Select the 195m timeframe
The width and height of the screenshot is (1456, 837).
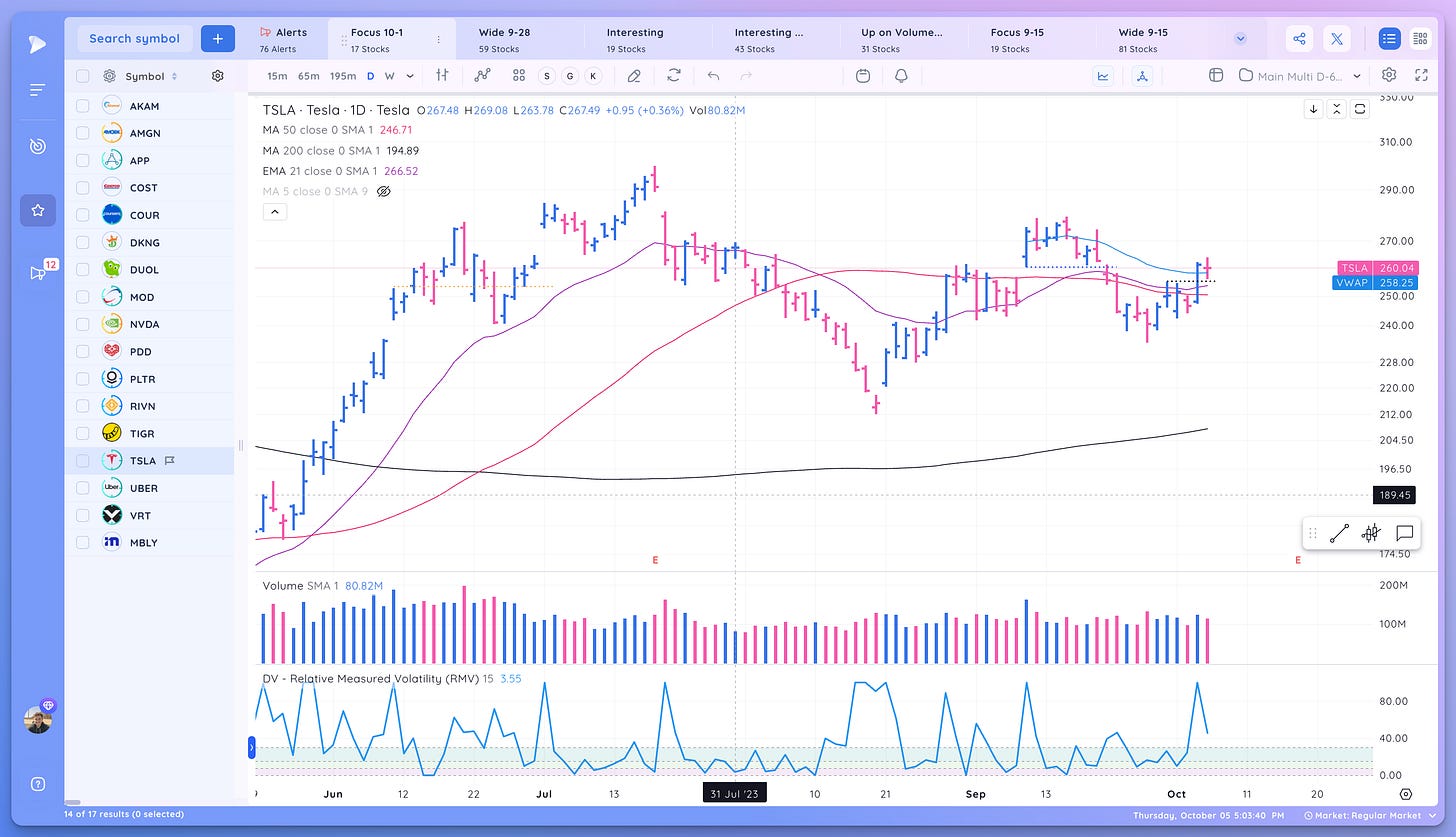tap(342, 76)
